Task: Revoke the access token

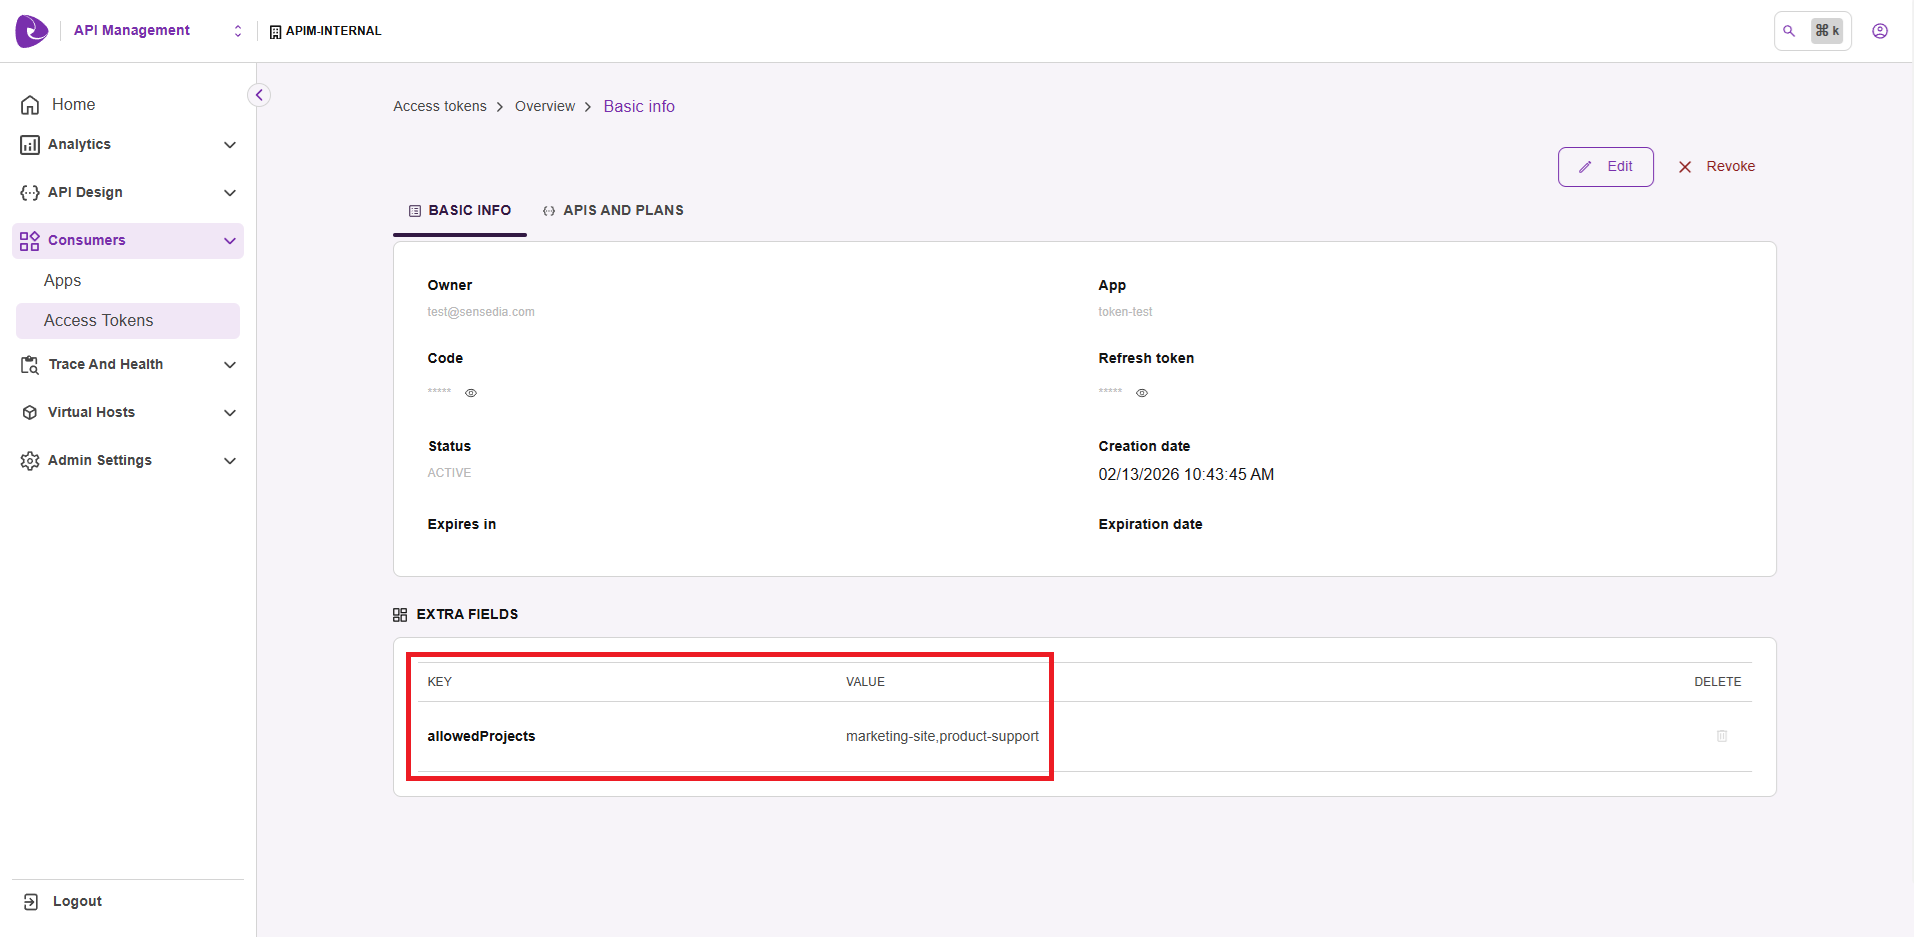Action: [1716, 167]
